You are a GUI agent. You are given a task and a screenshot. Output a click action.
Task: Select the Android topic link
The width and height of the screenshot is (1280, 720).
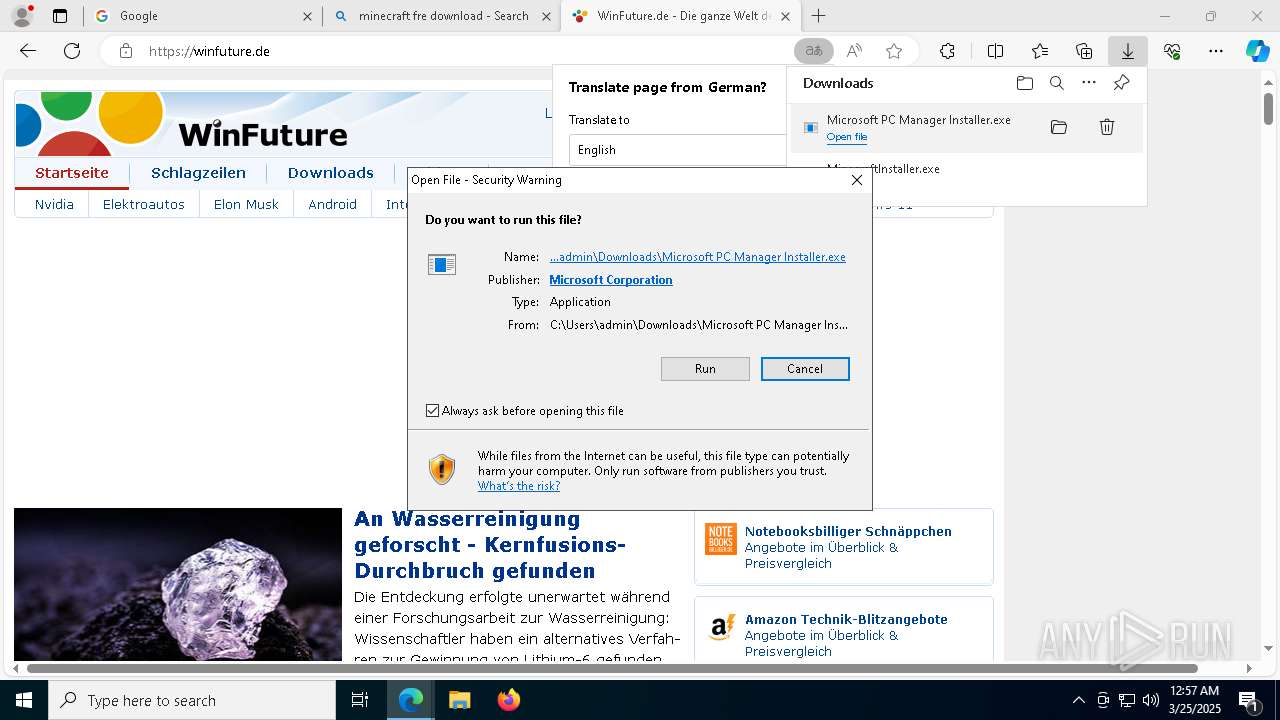tap(333, 204)
